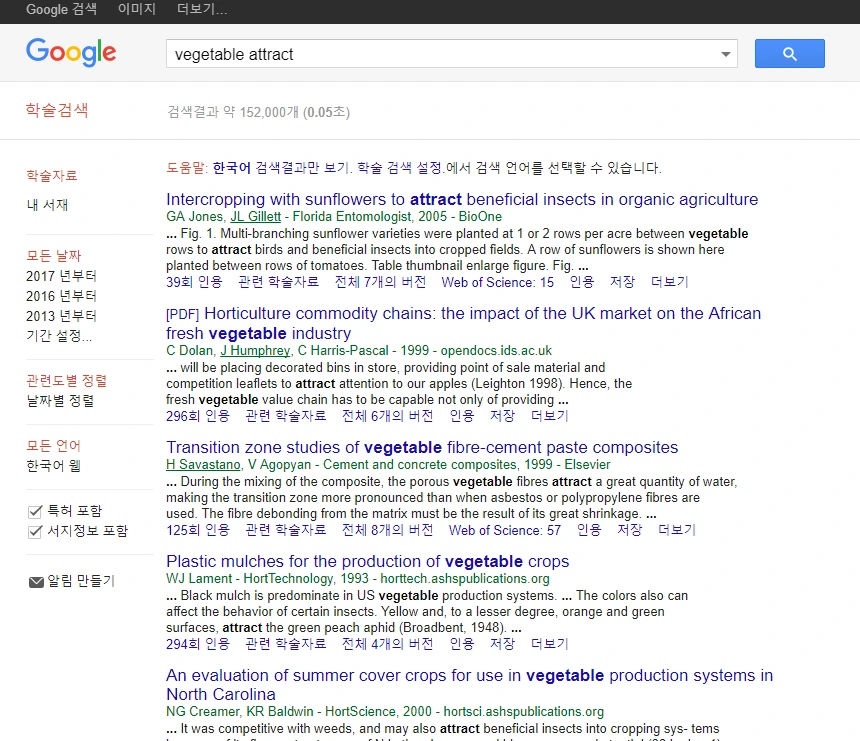The width and height of the screenshot is (860, 741).
Task: Open the 이미지 top bar item
Action: (137, 9)
